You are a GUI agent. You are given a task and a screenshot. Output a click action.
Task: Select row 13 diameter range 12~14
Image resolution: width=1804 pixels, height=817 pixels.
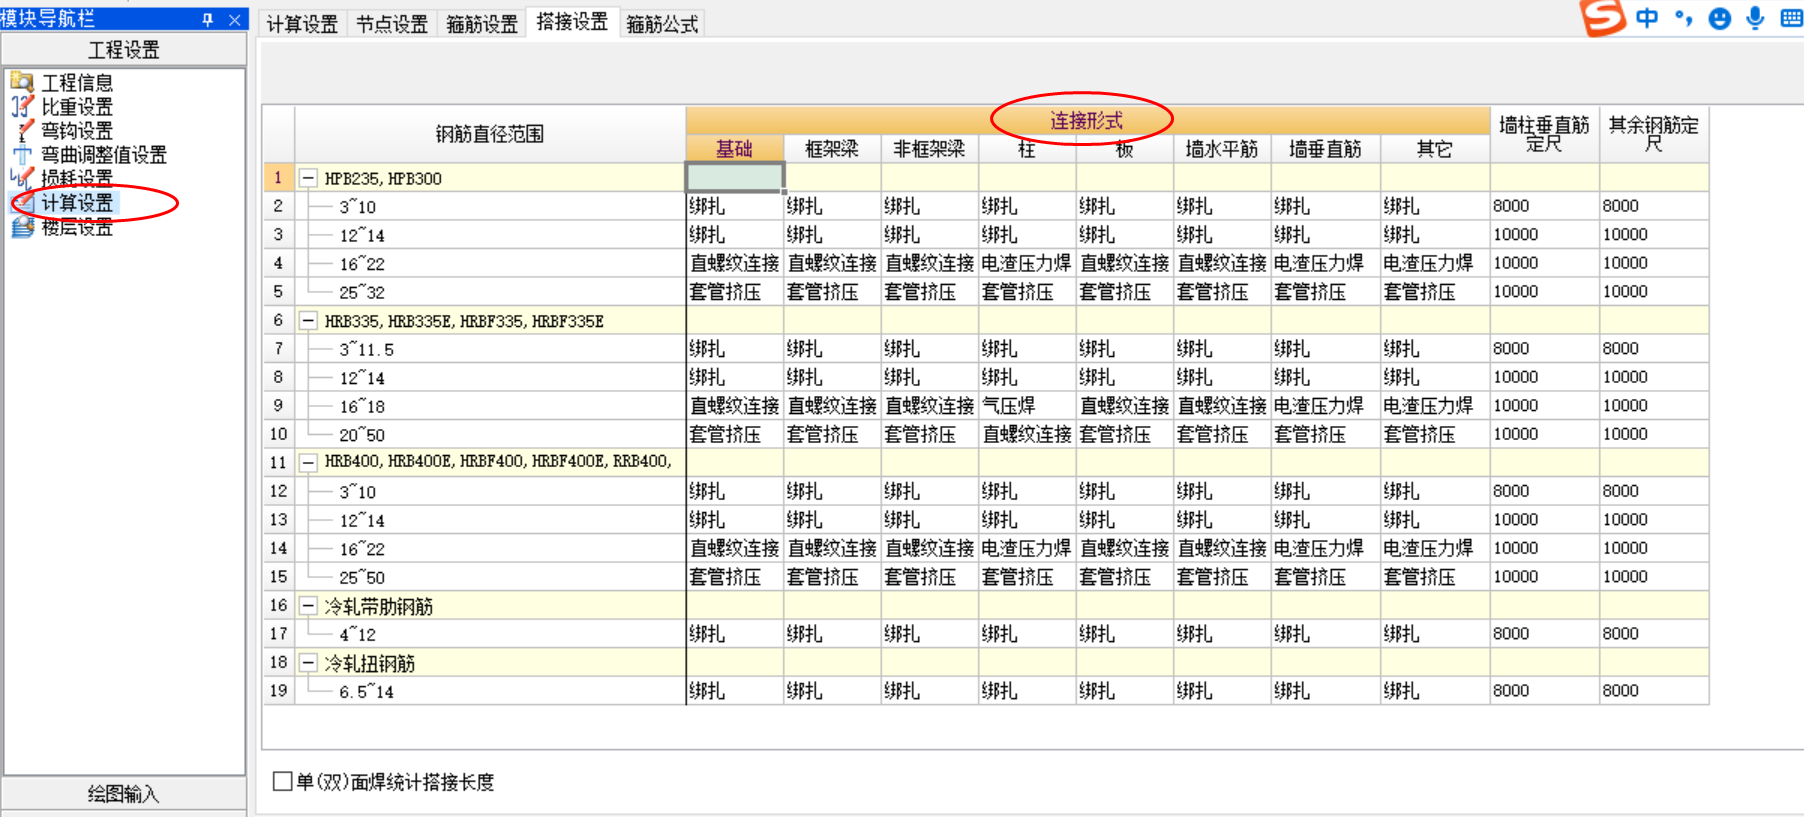[x=362, y=520]
